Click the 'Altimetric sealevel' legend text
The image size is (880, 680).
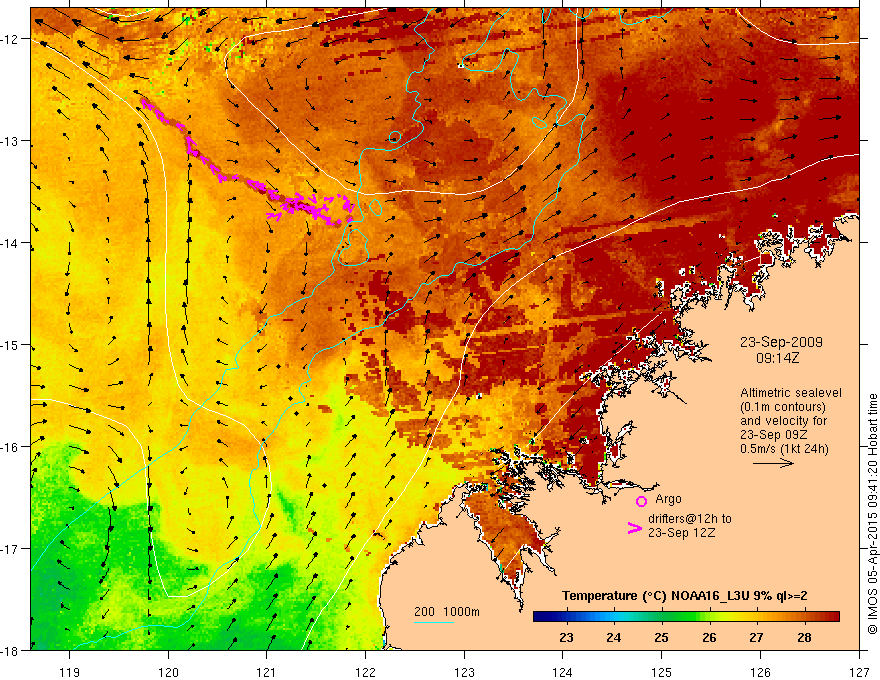tap(791, 393)
